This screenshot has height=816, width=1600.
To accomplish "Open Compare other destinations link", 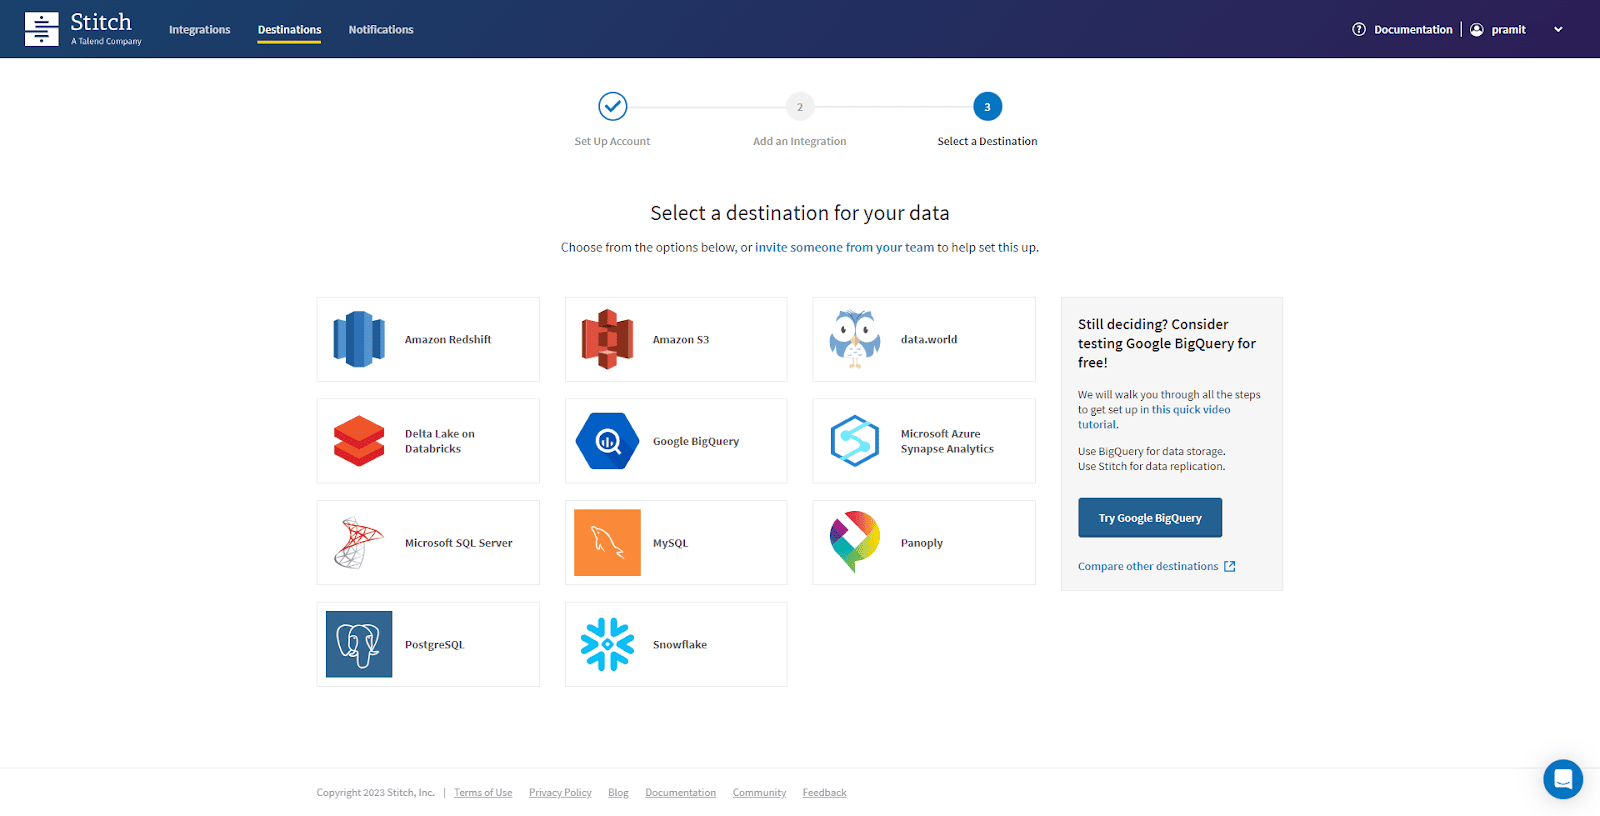I will 1148,566.
